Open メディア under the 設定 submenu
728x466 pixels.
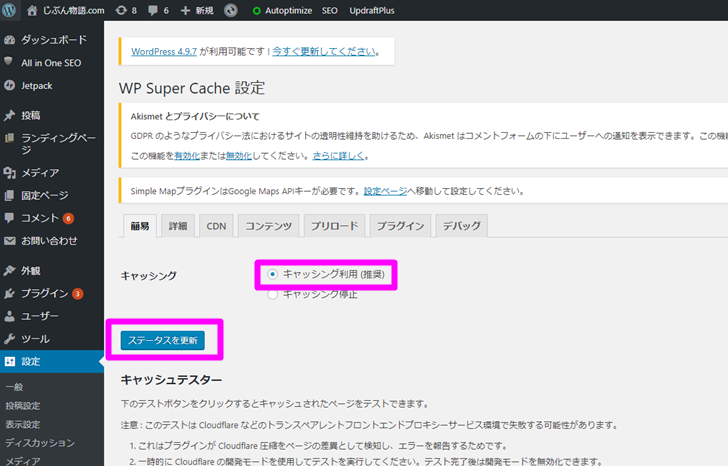(23, 461)
